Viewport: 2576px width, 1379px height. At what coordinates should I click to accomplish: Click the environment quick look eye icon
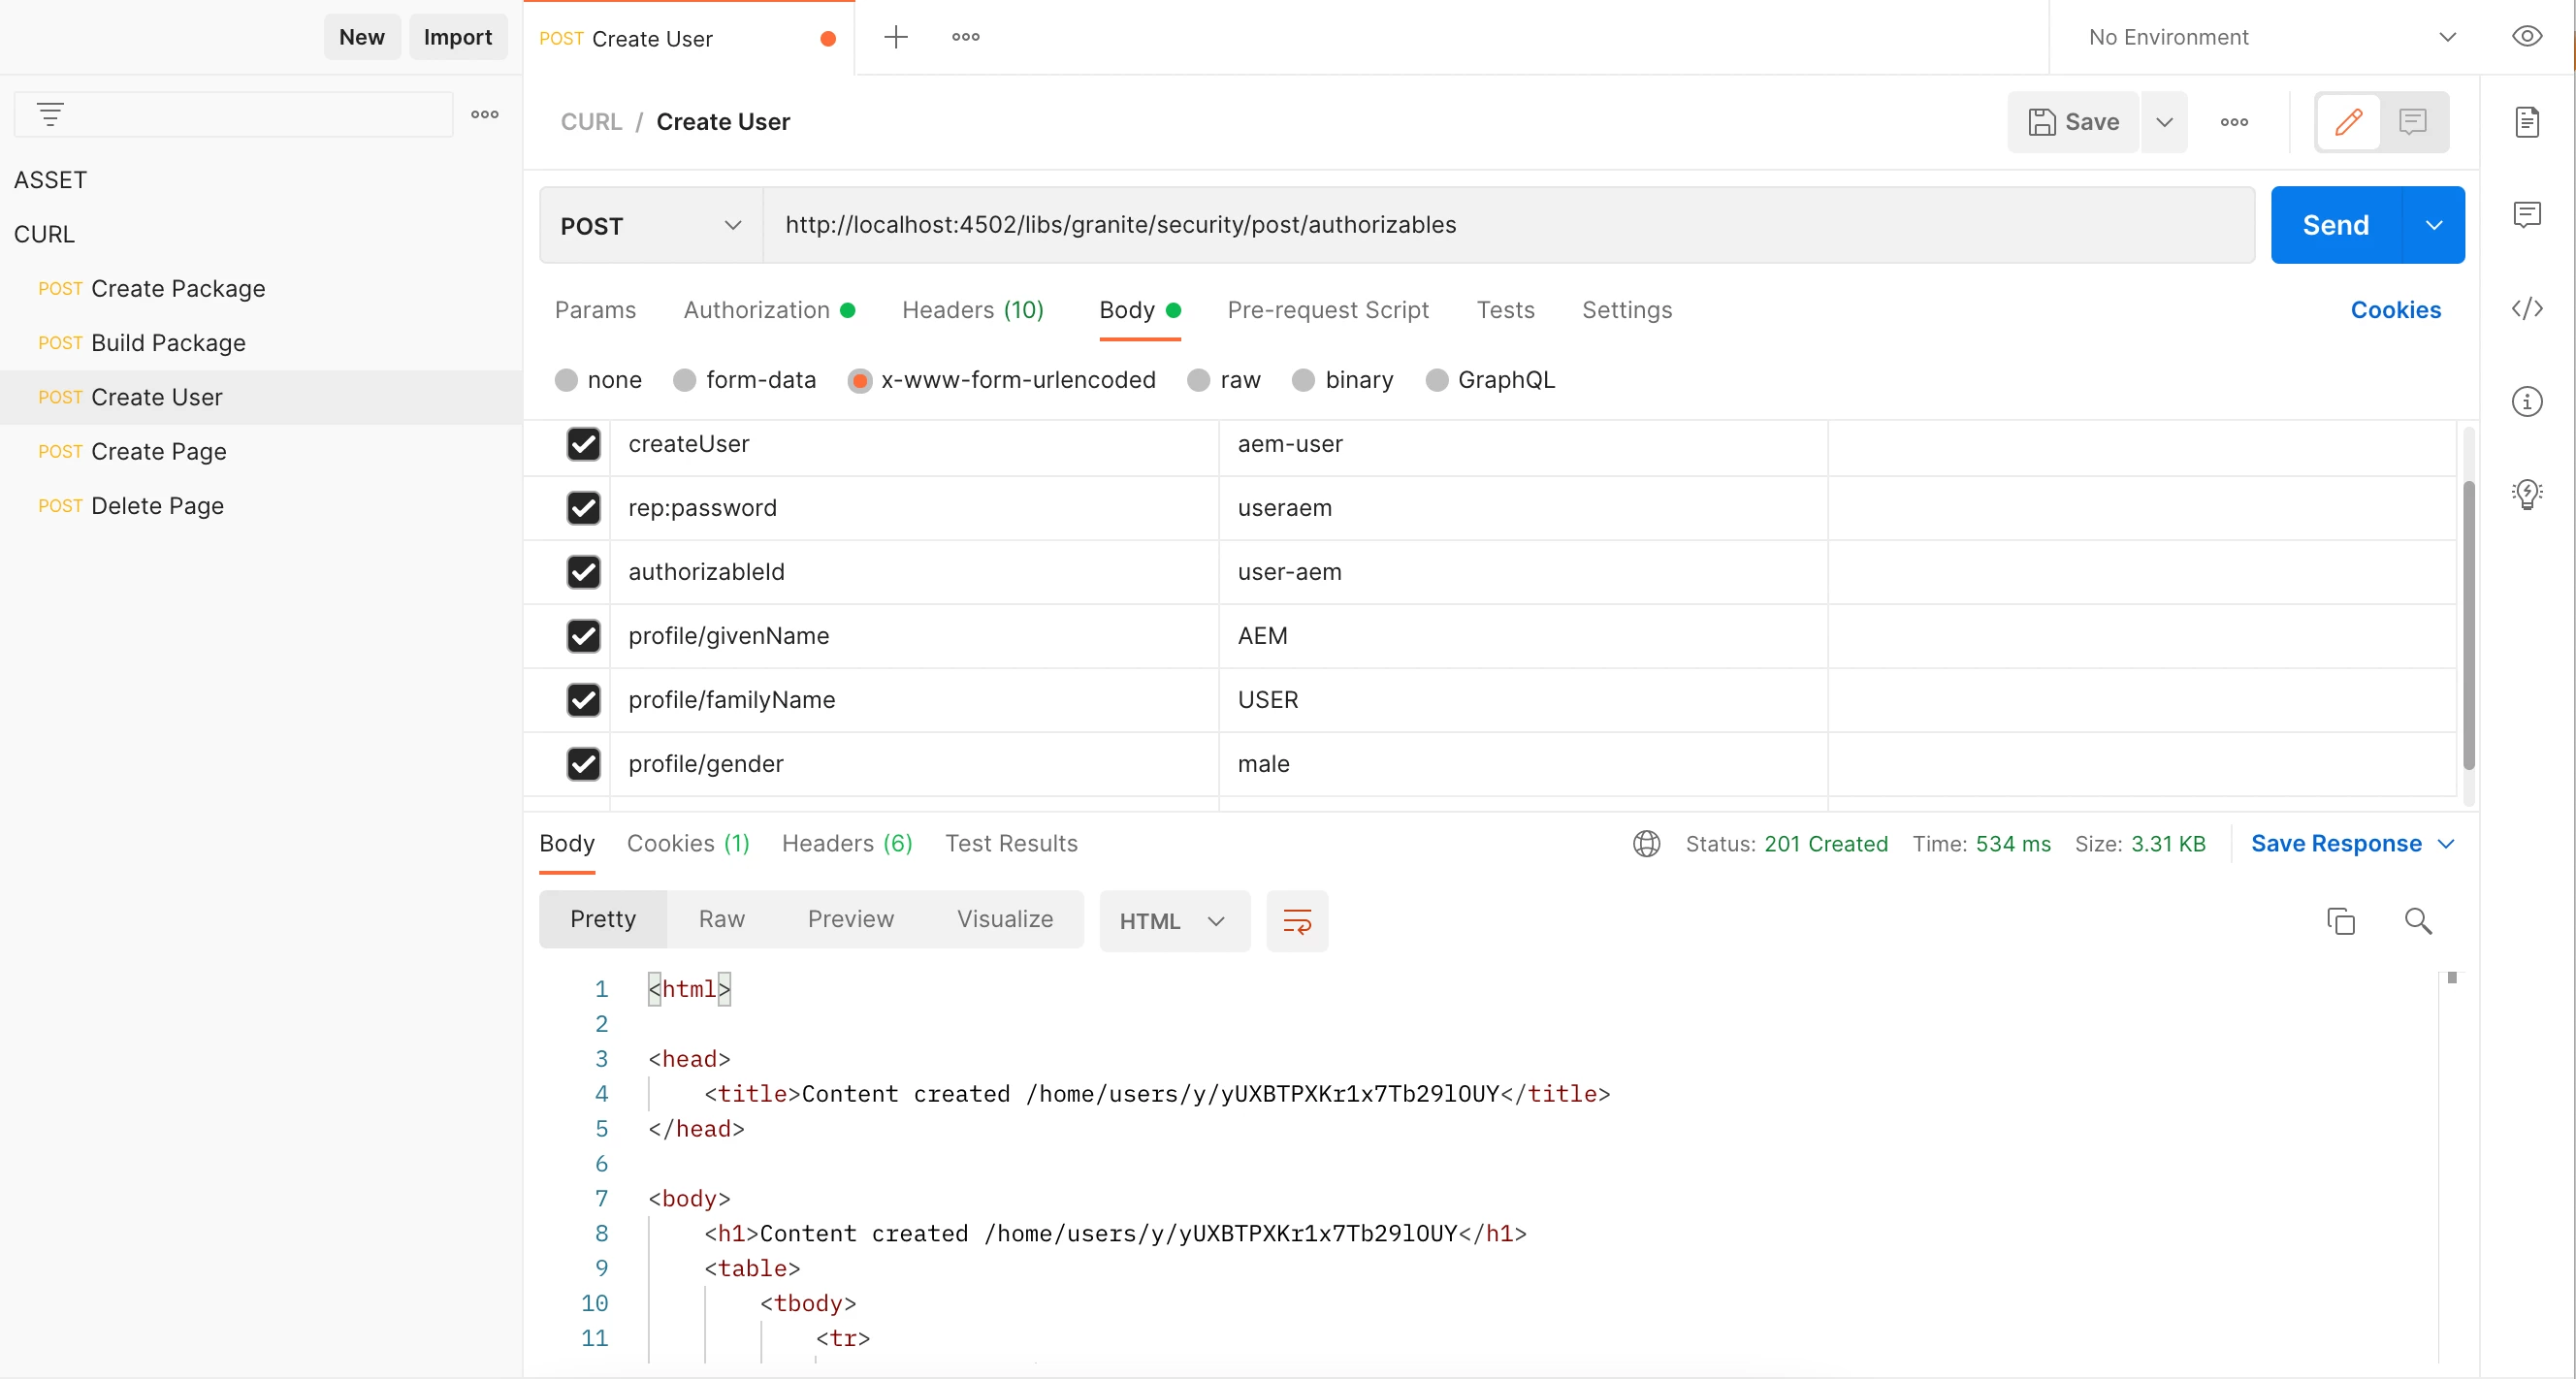(2526, 37)
